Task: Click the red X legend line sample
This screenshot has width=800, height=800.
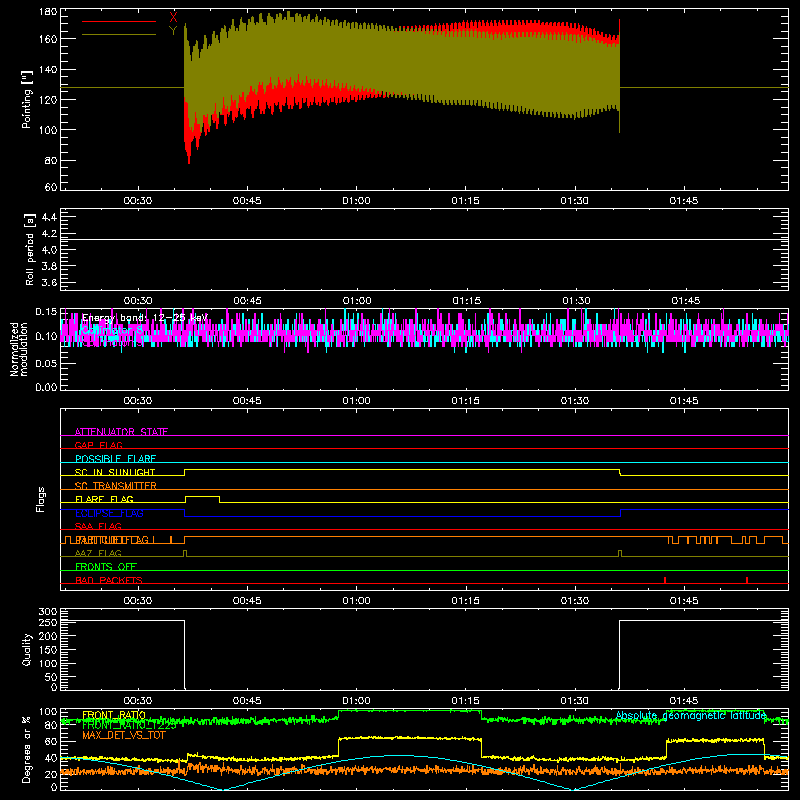Action: (119, 21)
